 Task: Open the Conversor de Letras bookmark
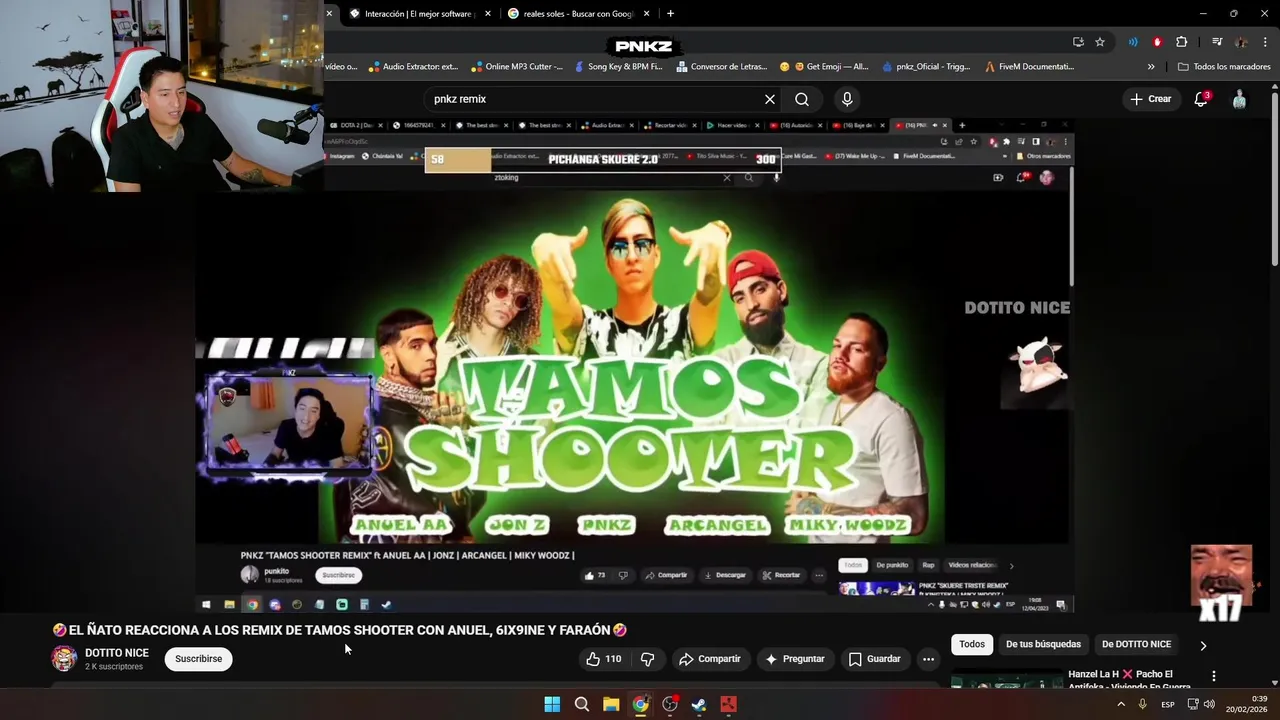[721, 67]
